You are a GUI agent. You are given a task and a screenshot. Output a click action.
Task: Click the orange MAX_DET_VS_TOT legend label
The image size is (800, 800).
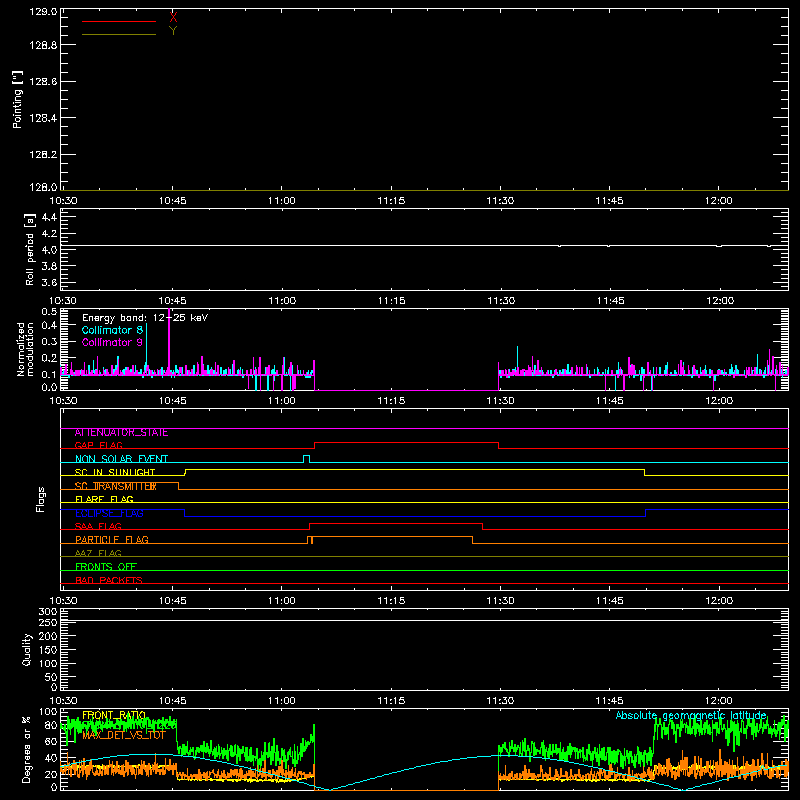pos(124,735)
